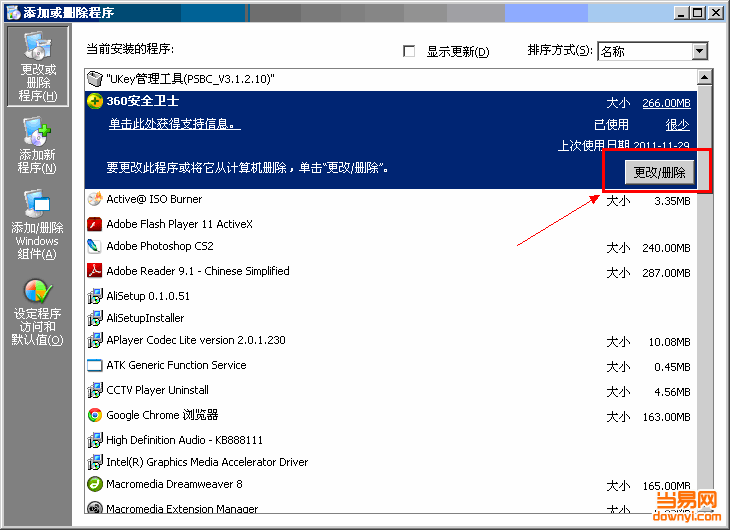Image resolution: width=730 pixels, height=530 pixels.
Task: Click the 360安全卫士 shield icon
Action: coord(95,101)
